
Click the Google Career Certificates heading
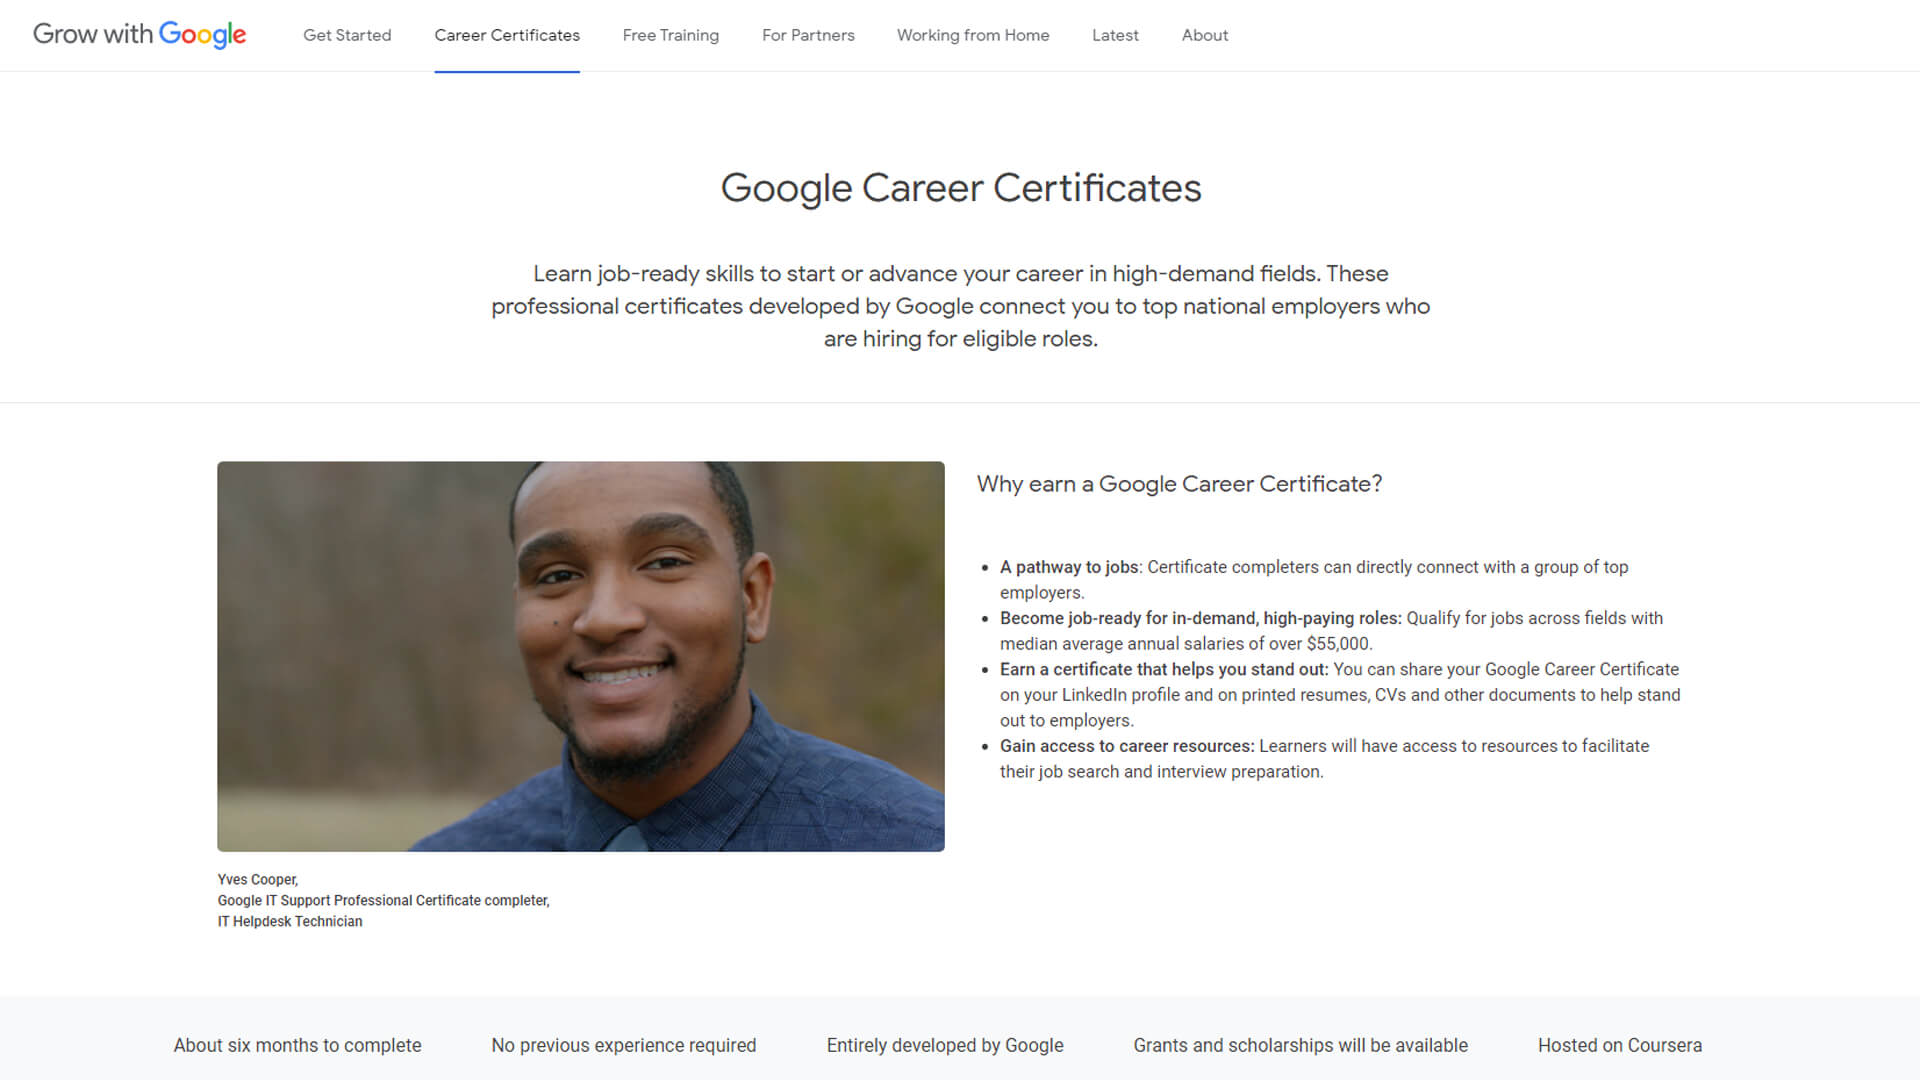pos(961,188)
